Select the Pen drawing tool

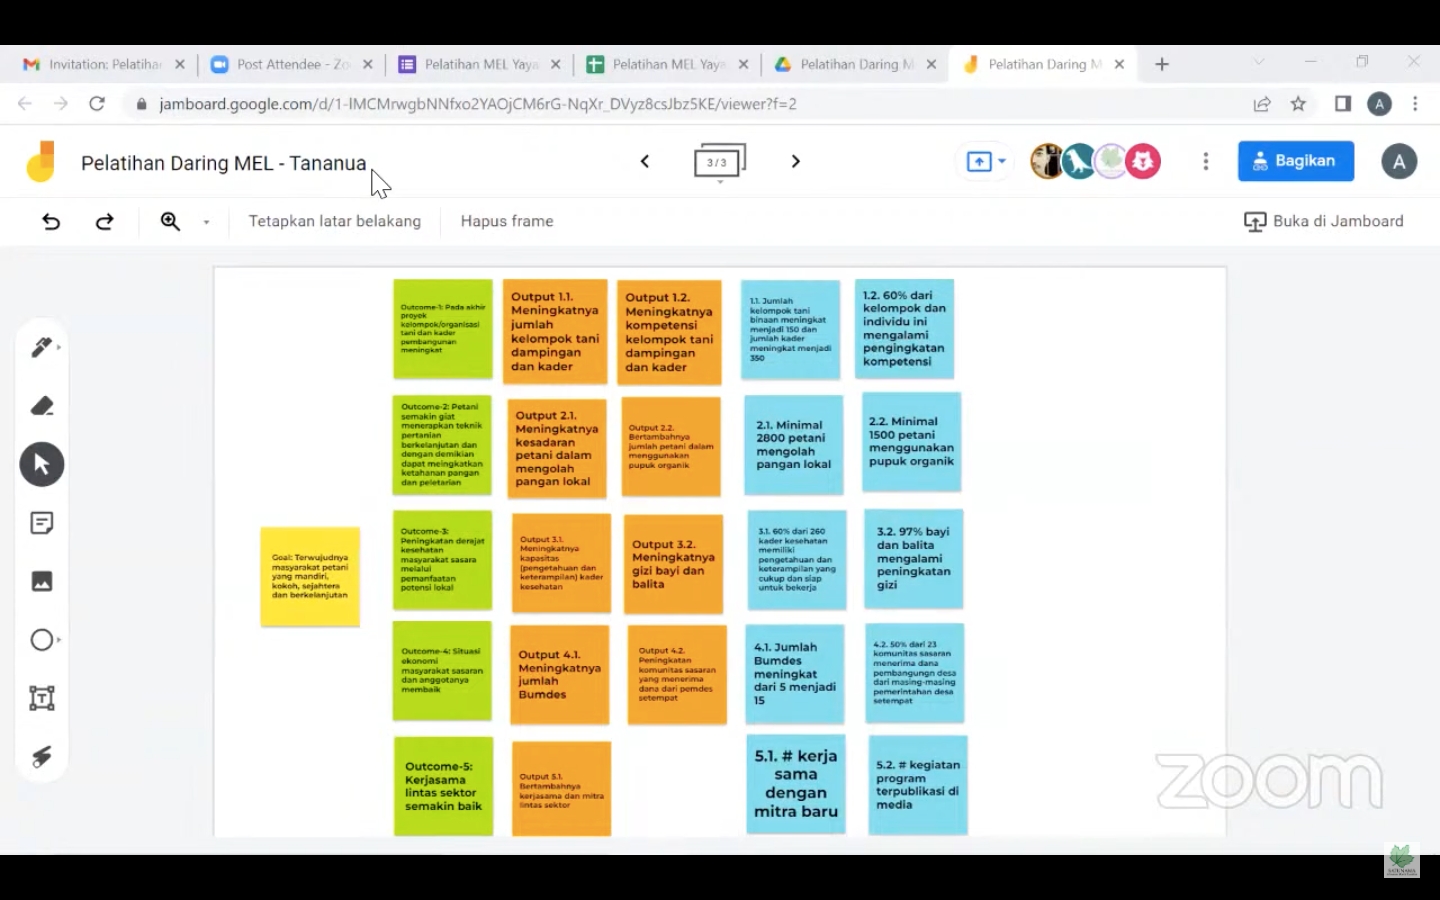click(41, 347)
